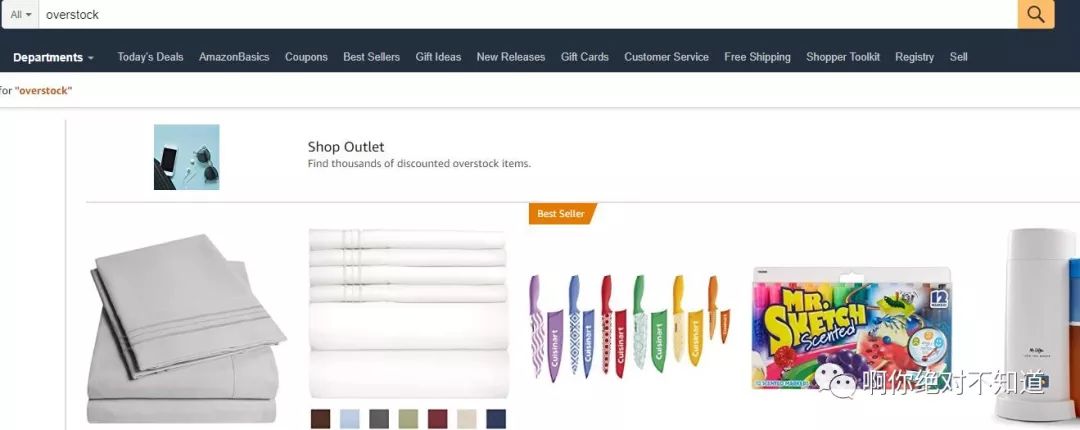The height and width of the screenshot is (430, 1080).
Task: Open the Coupons page
Action: click(306, 57)
